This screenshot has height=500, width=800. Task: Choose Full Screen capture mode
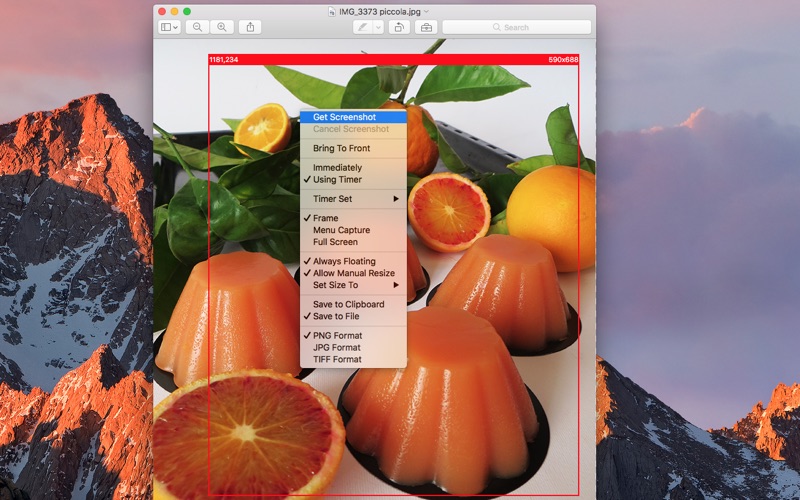click(x=353, y=241)
